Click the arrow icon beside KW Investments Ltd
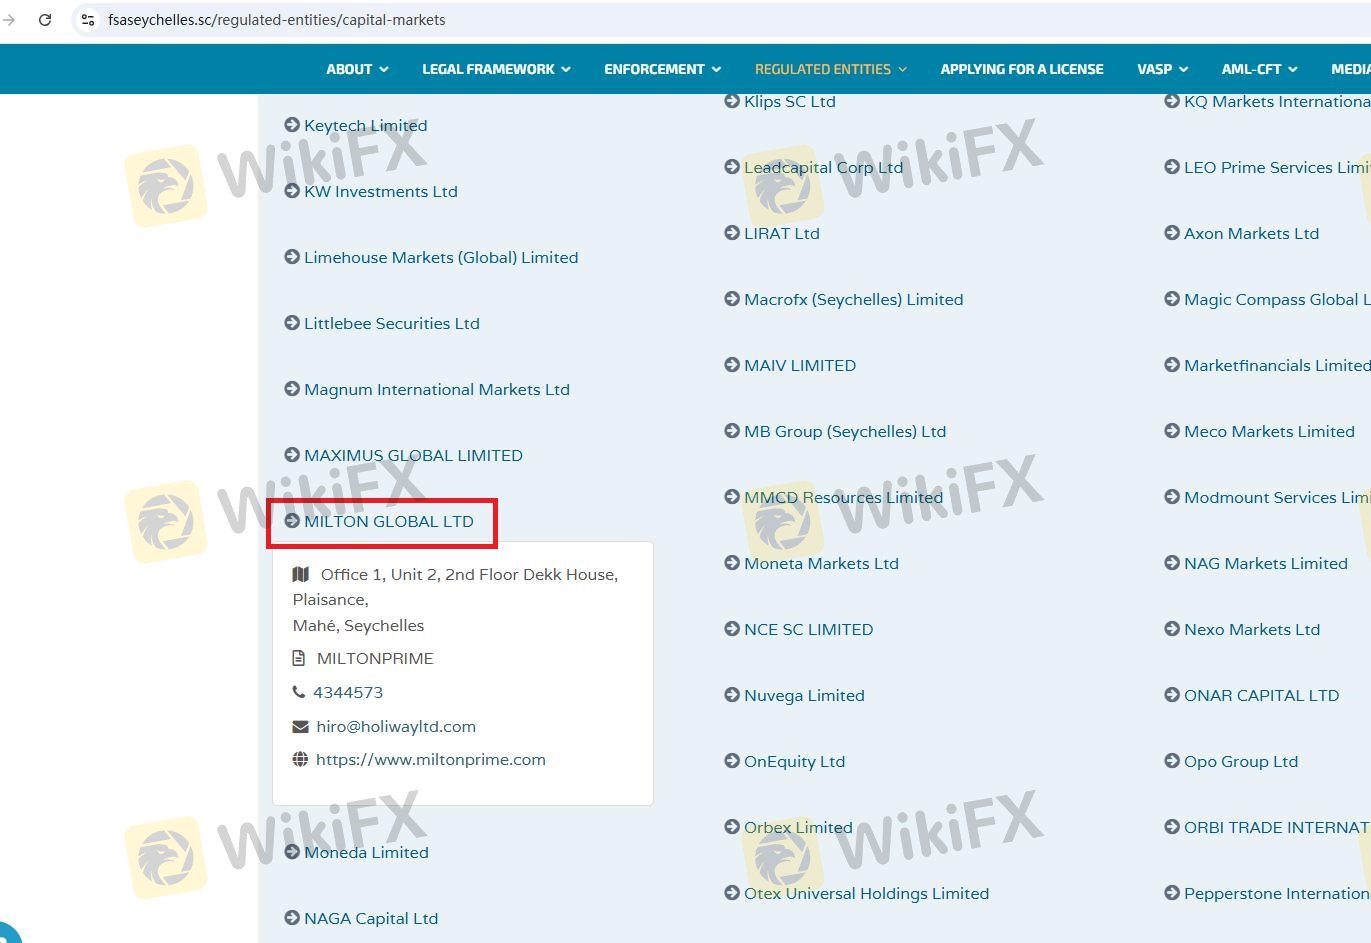Viewport: 1371px width, 943px height. (292, 191)
